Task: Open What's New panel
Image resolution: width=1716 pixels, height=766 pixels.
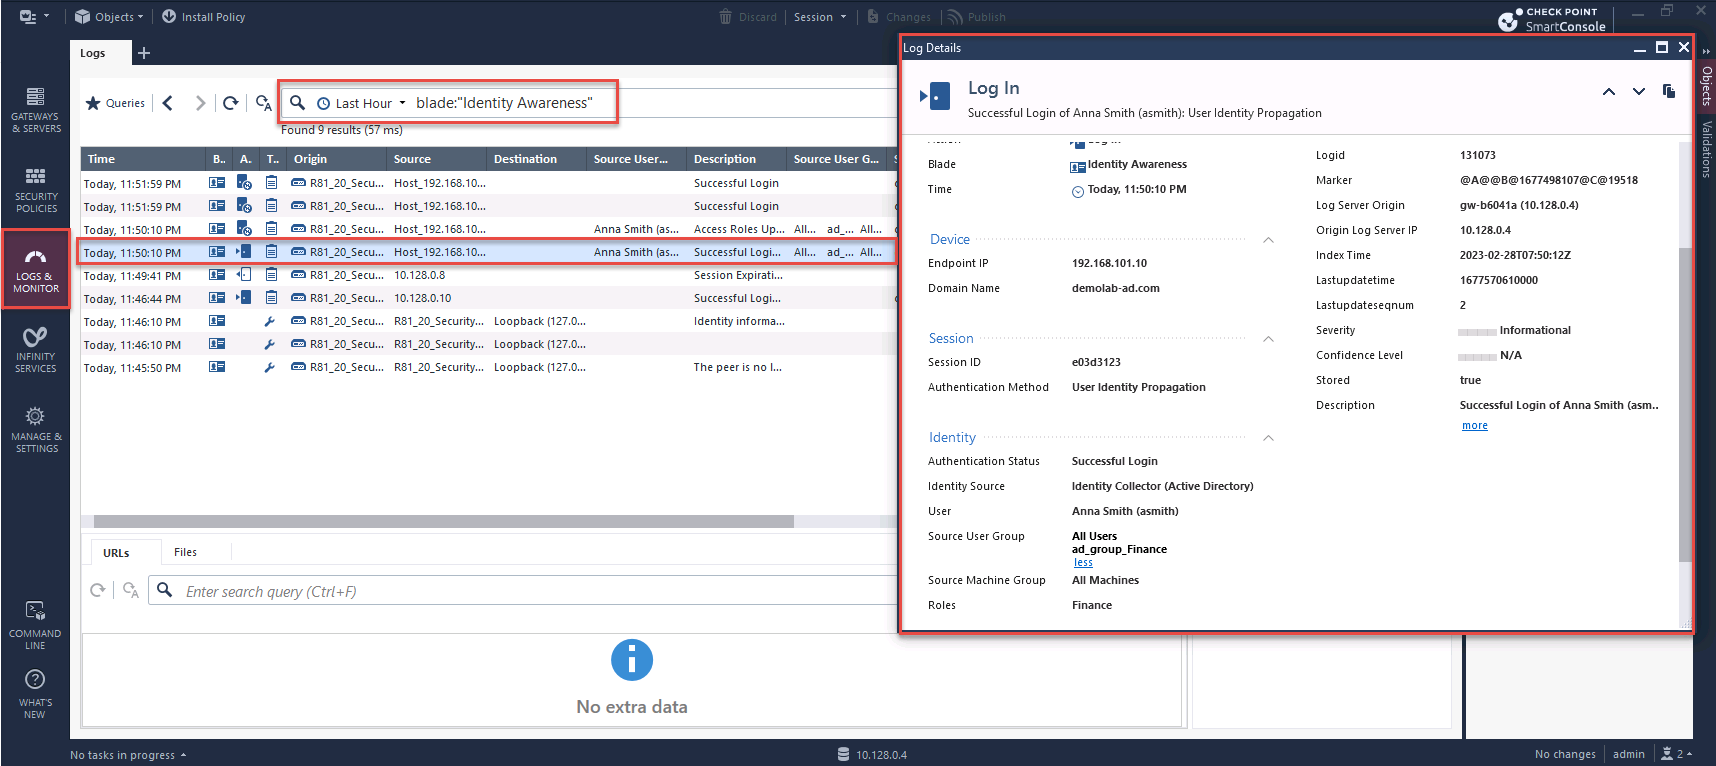Action: [35, 694]
